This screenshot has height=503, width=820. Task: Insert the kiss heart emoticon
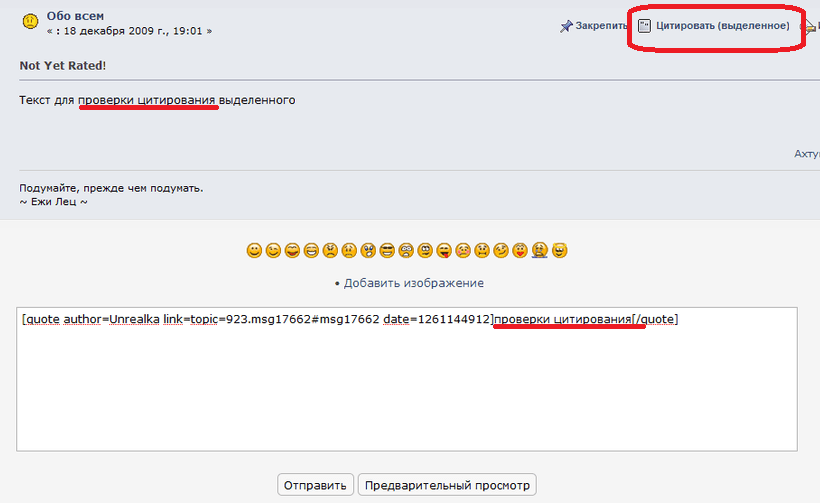[521, 250]
